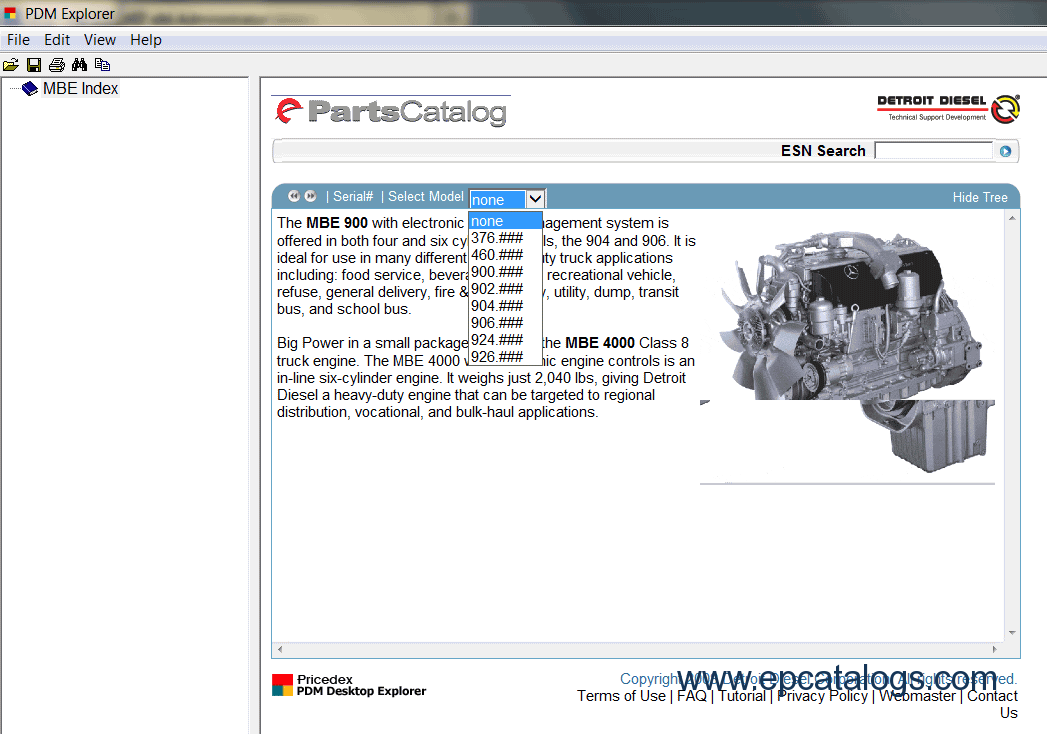The image size is (1047, 734).
Task: Click the Copy toolbar icon
Action: pyautogui.click(x=102, y=65)
